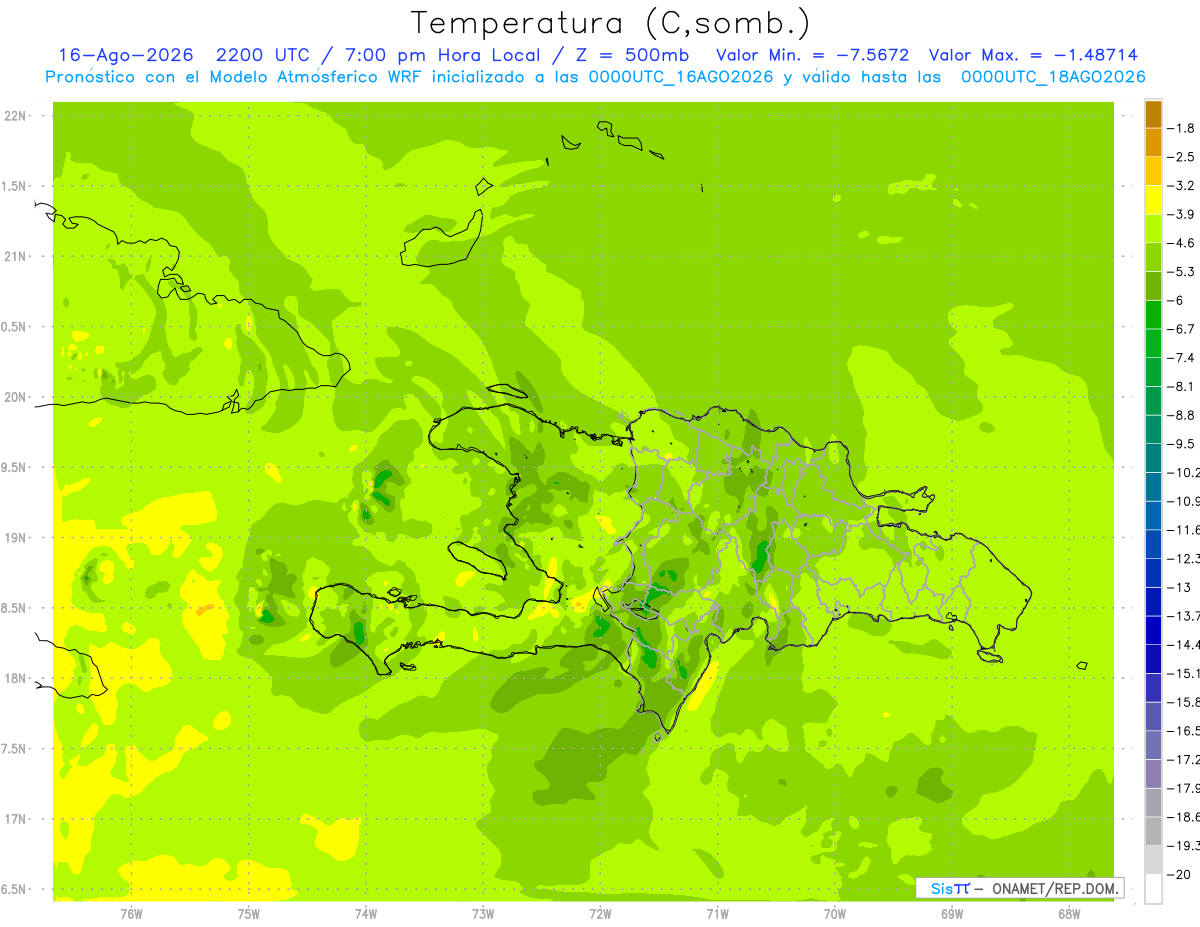
Task: Click the '70W' longitude label
Action: click(x=835, y=914)
